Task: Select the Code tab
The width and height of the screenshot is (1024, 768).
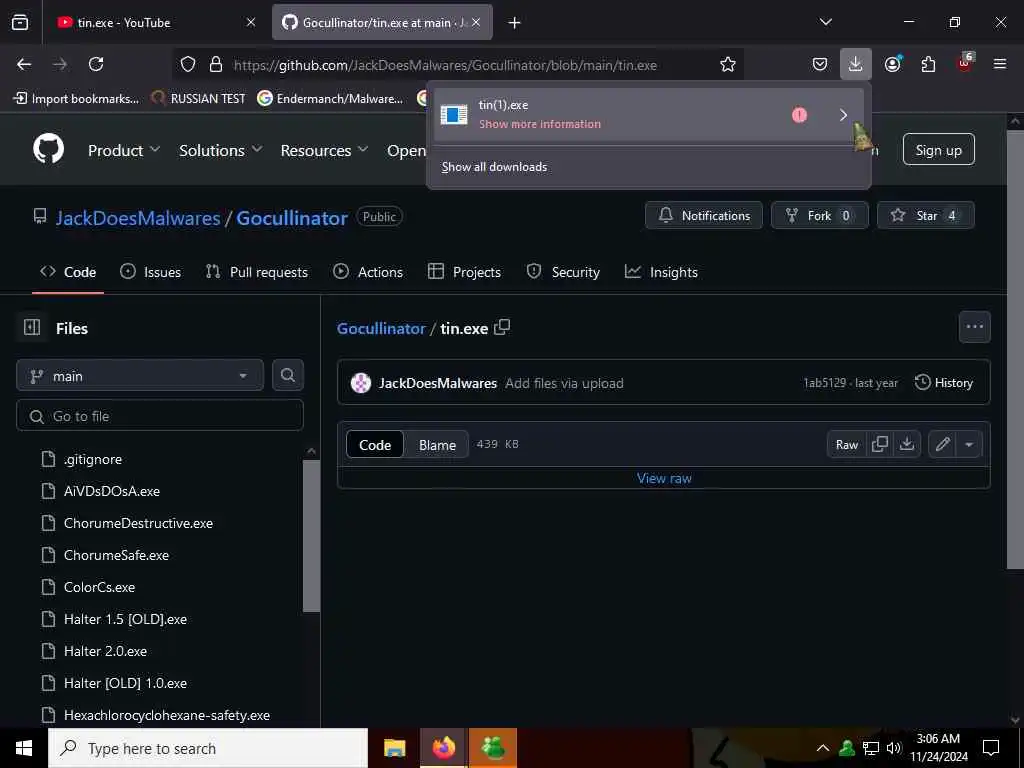Action: coord(68,272)
